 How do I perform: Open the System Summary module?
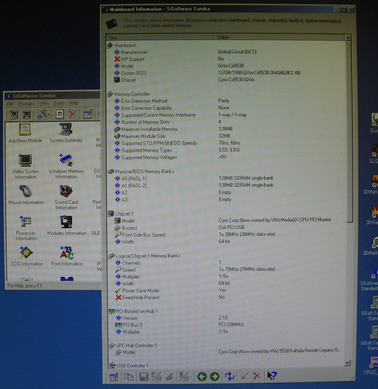(66, 133)
